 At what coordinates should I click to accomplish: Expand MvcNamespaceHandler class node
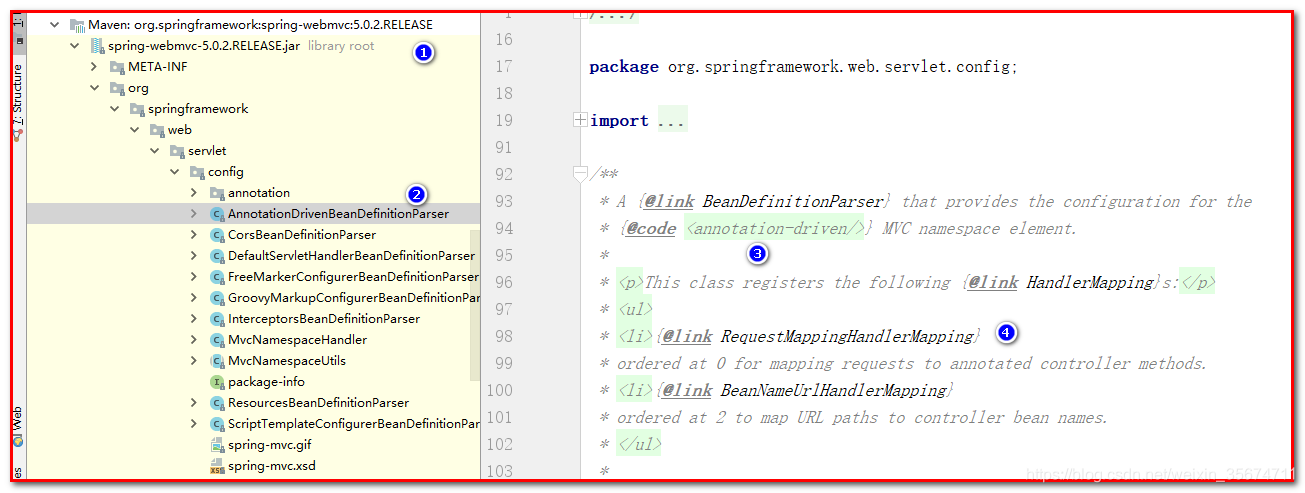(x=194, y=339)
